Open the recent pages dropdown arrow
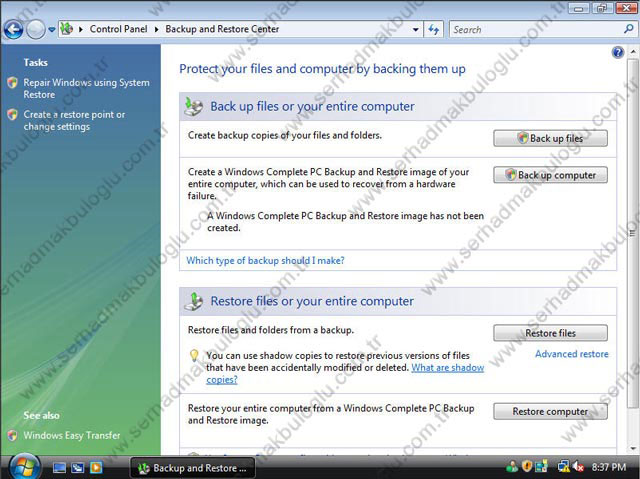 click(51, 29)
